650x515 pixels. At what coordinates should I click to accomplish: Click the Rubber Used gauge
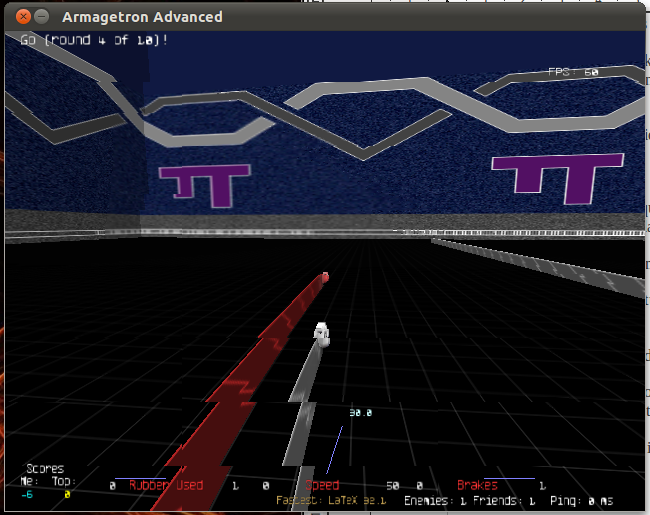click(166, 485)
